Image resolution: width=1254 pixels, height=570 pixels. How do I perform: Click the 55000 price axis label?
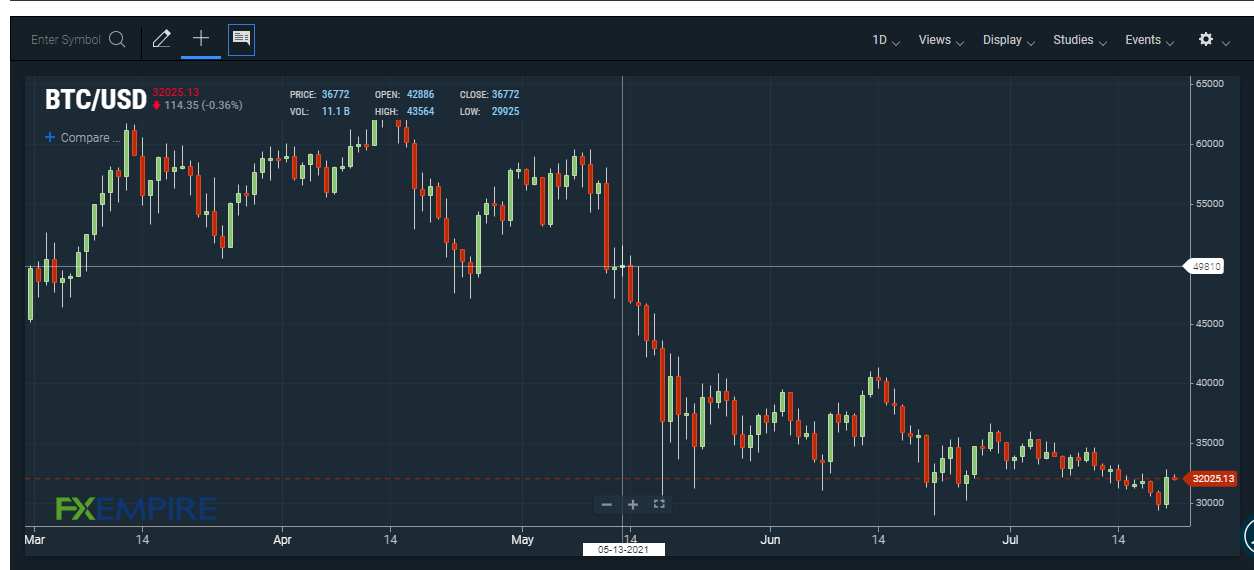click(x=1210, y=204)
